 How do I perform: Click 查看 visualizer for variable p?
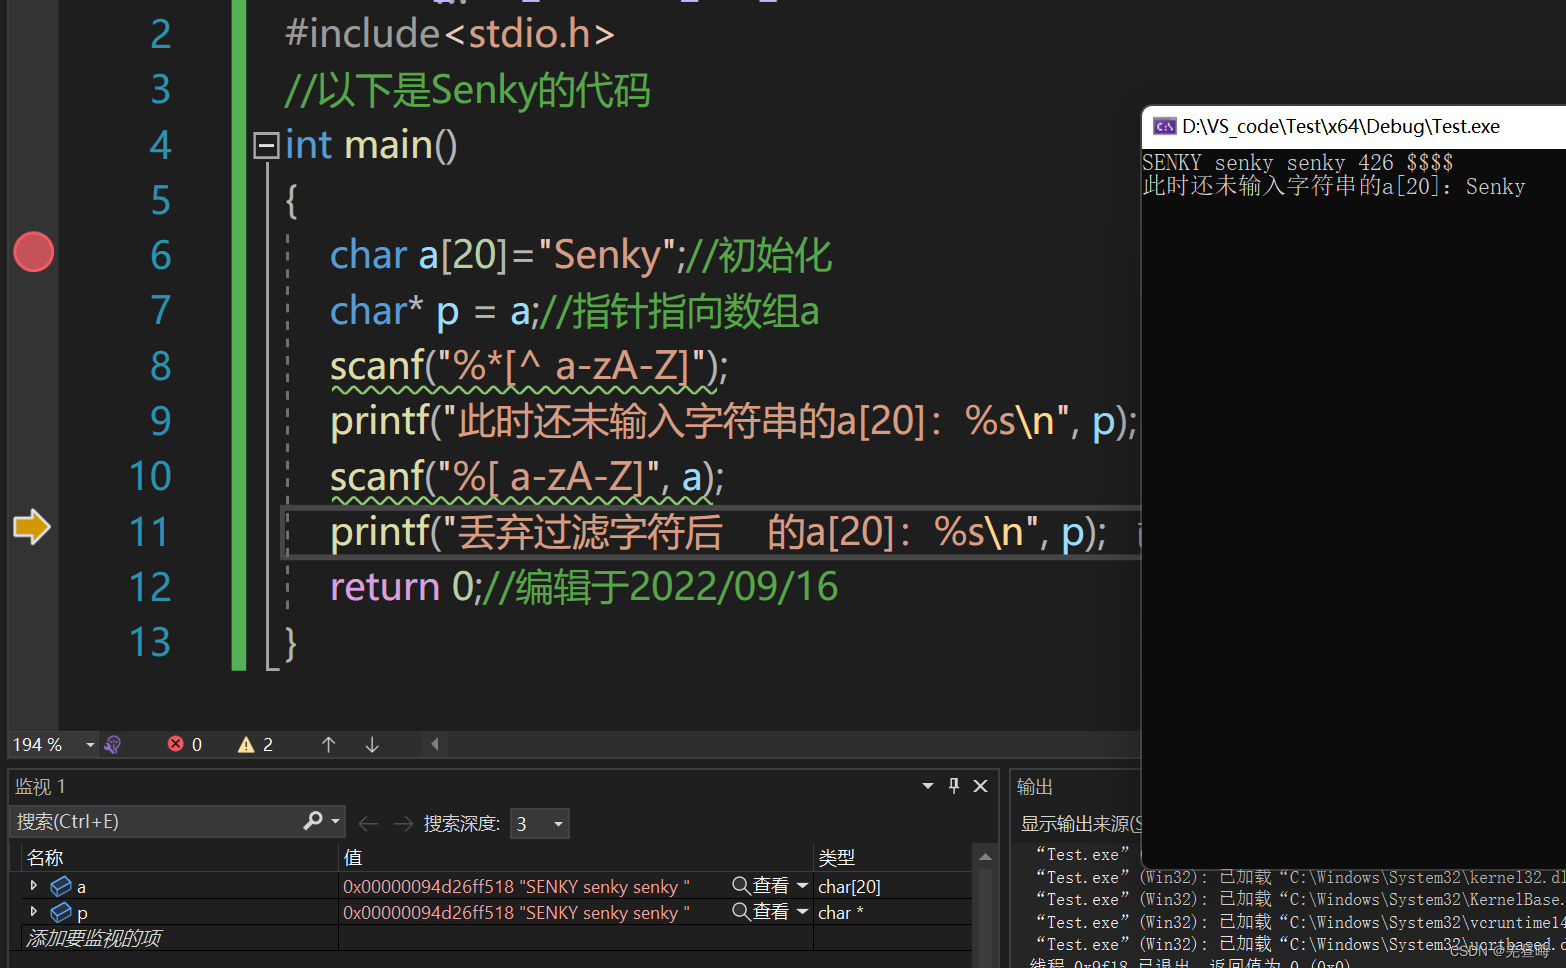point(761,912)
